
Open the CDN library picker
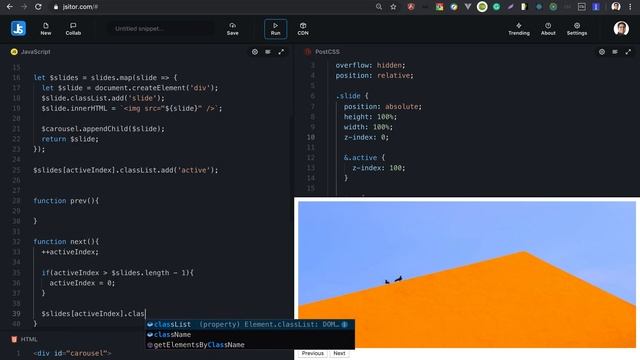(303, 29)
